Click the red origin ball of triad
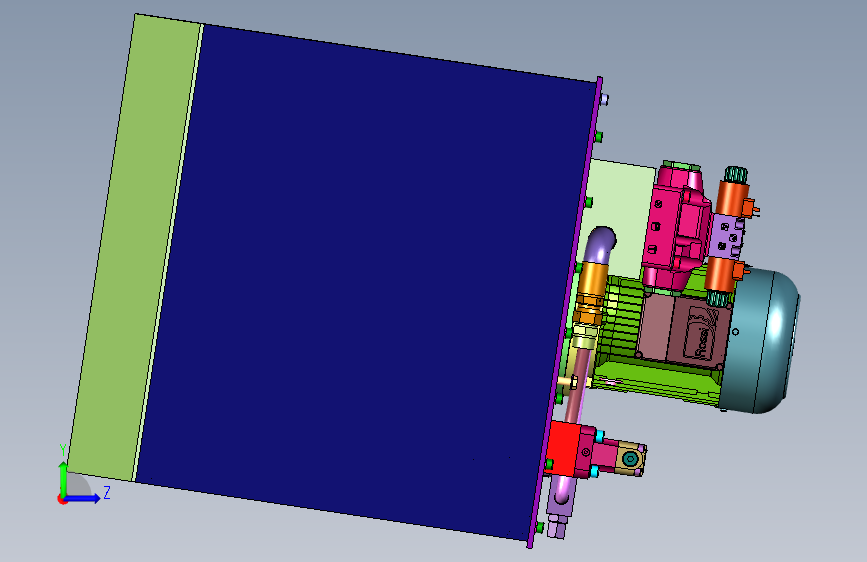 pos(62,499)
